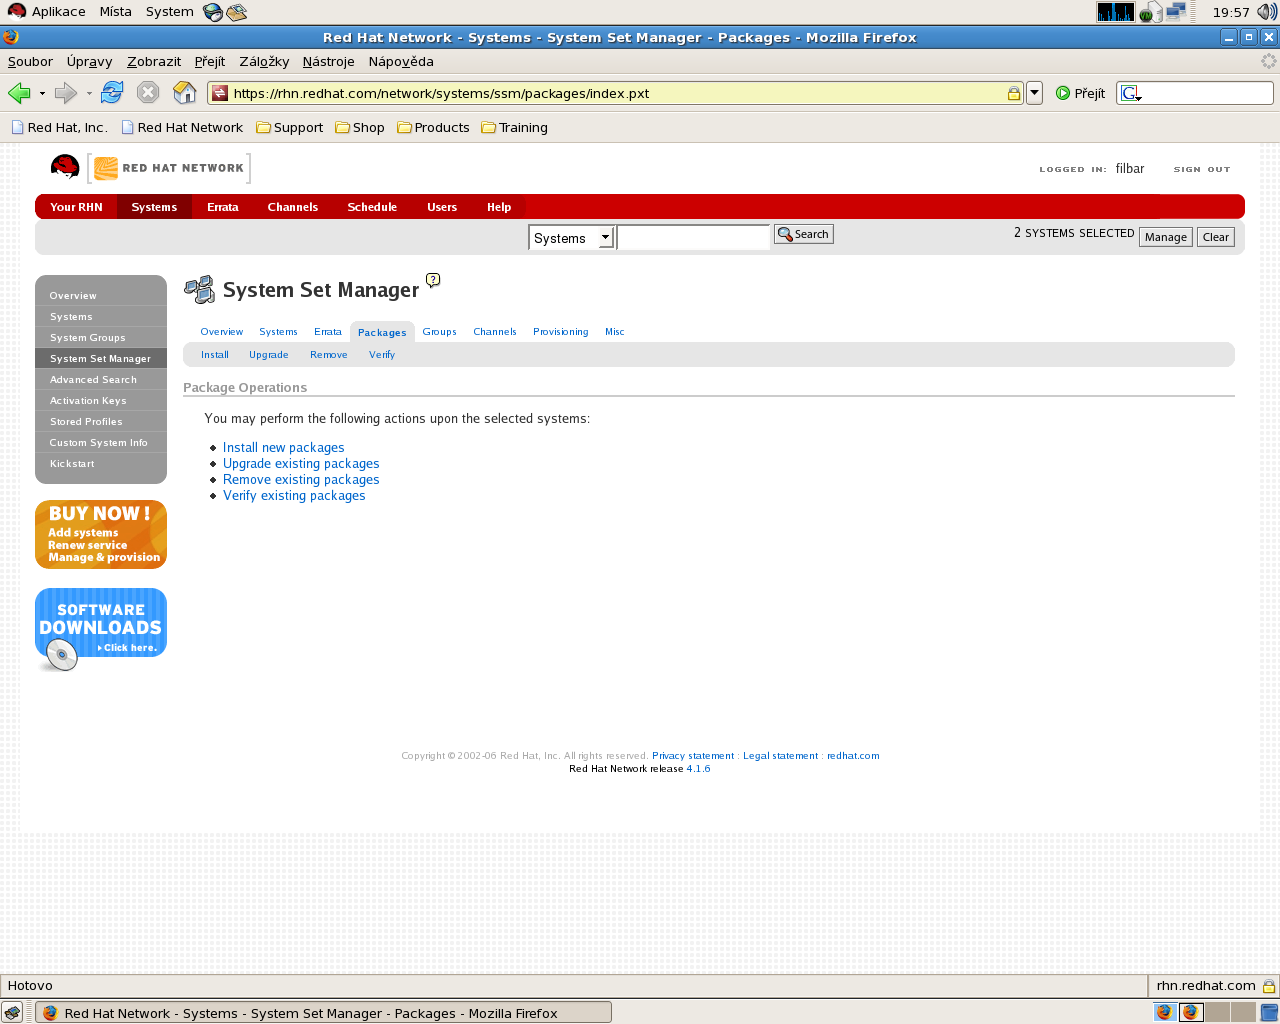Open the Aplikace red hat menu icon

17,11
